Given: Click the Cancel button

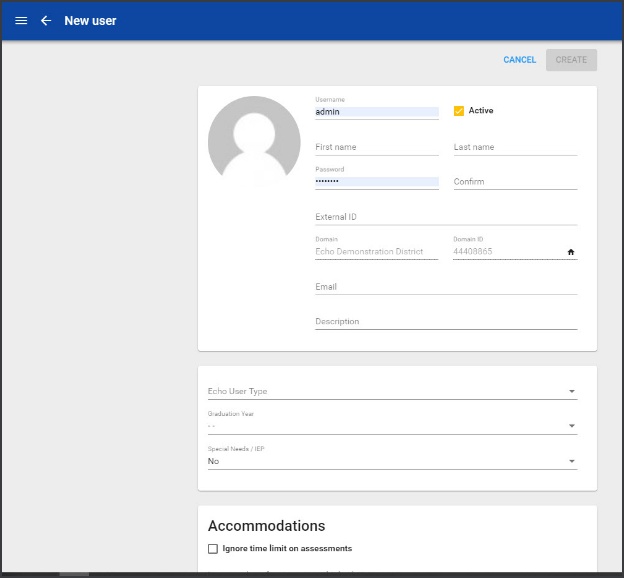Looking at the screenshot, I should (519, 60).
